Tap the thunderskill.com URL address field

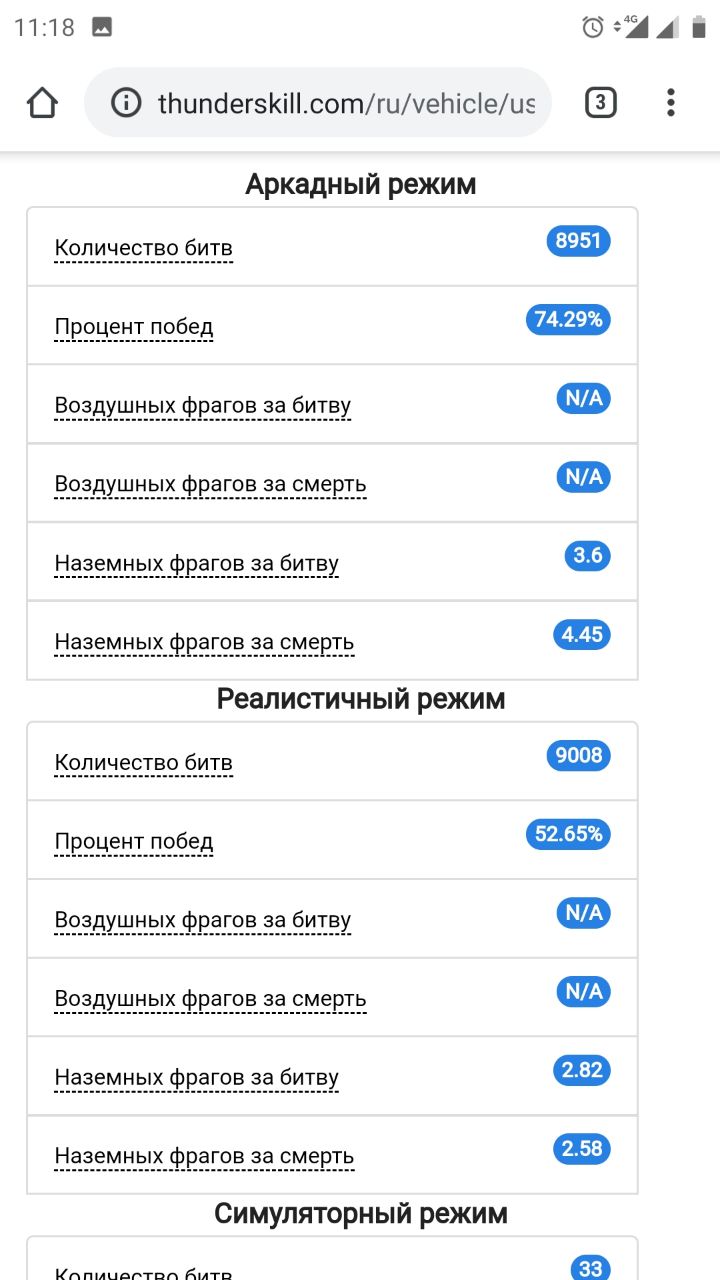(x=345, y=102)
